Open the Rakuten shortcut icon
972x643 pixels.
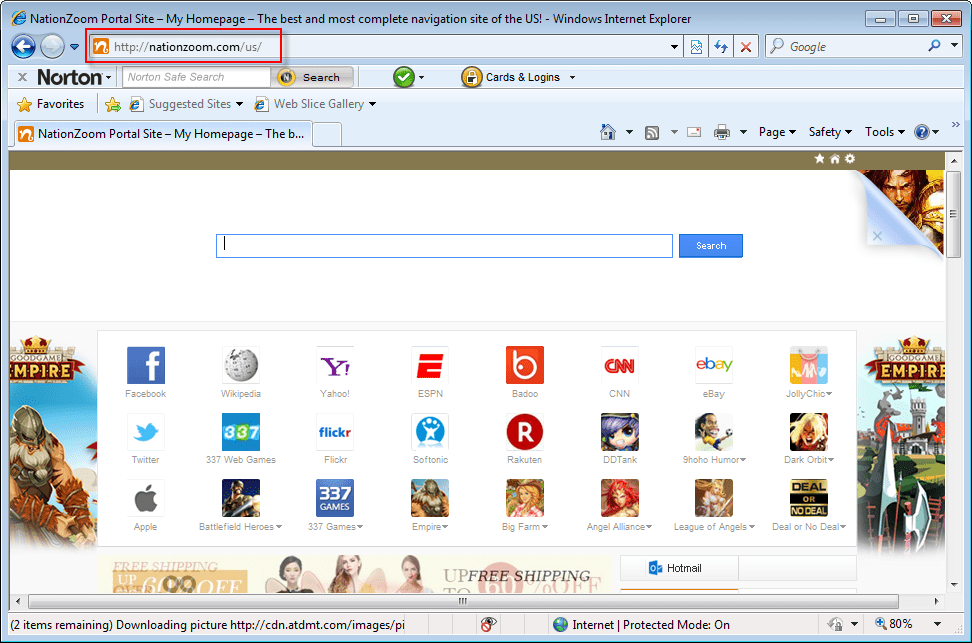click(525, 432)
